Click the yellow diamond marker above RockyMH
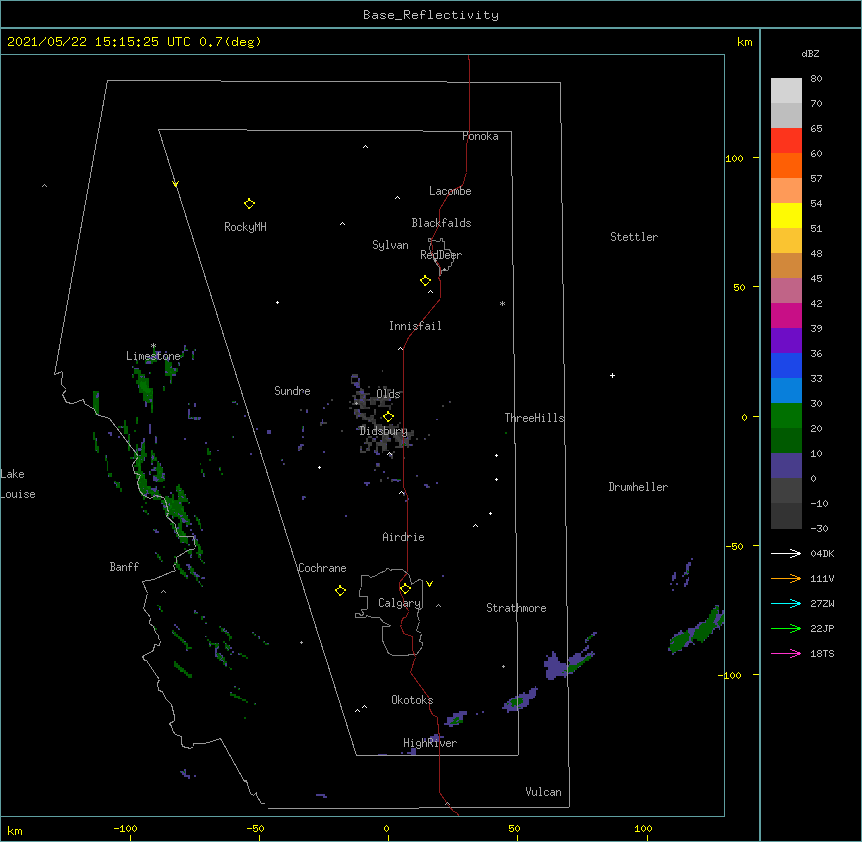Image resolution: width=862 pixels, height=842 pixels. coord(249,204)
